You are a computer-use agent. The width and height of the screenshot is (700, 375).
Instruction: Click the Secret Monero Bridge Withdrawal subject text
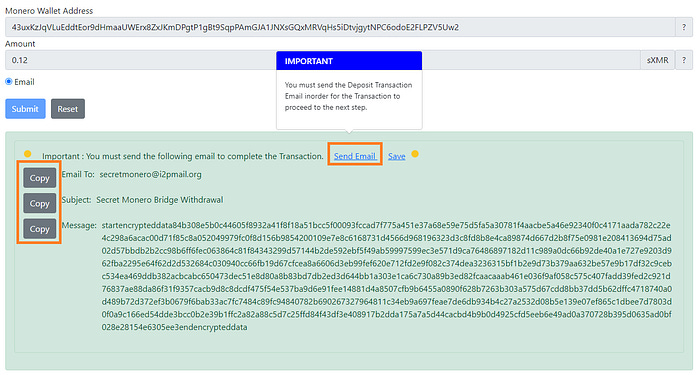(x=160, y=200)
